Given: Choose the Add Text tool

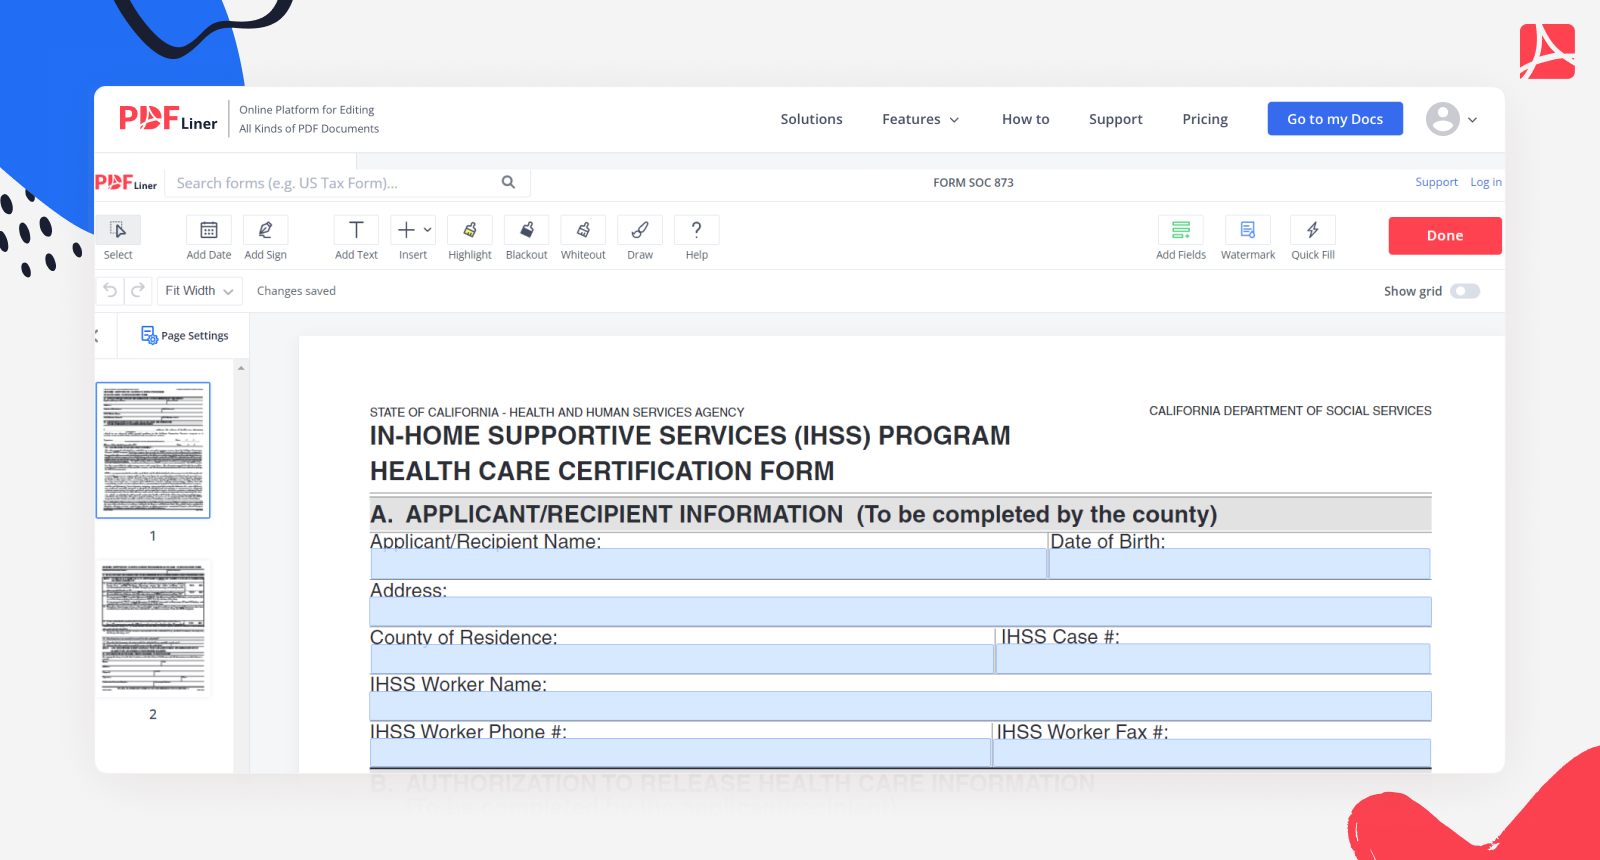Looking at the screenshot, I should 356,231.
